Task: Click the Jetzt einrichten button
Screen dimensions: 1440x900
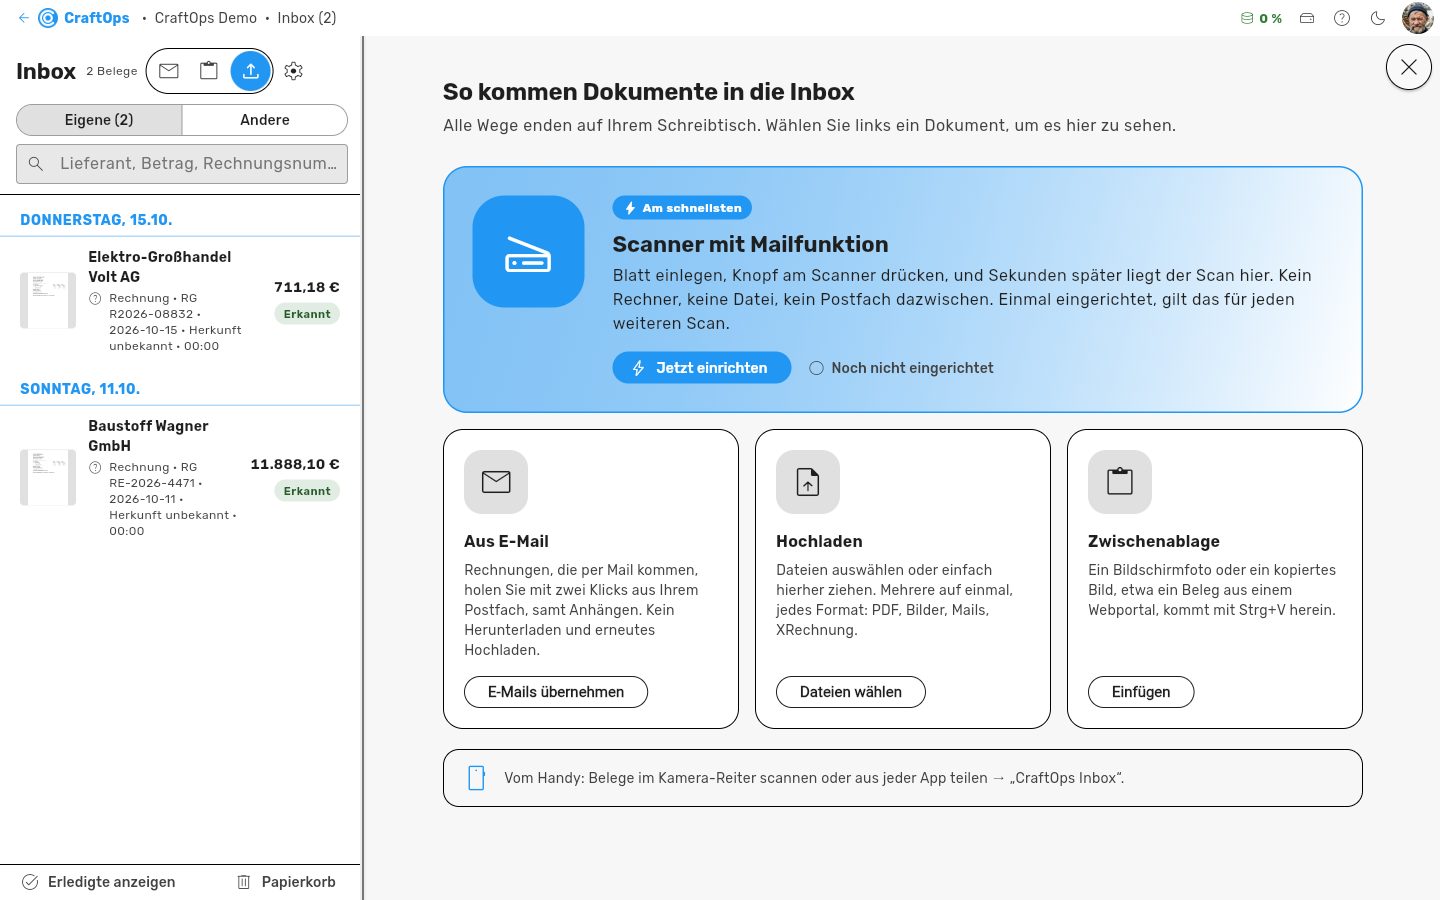Action: [702, 368]
